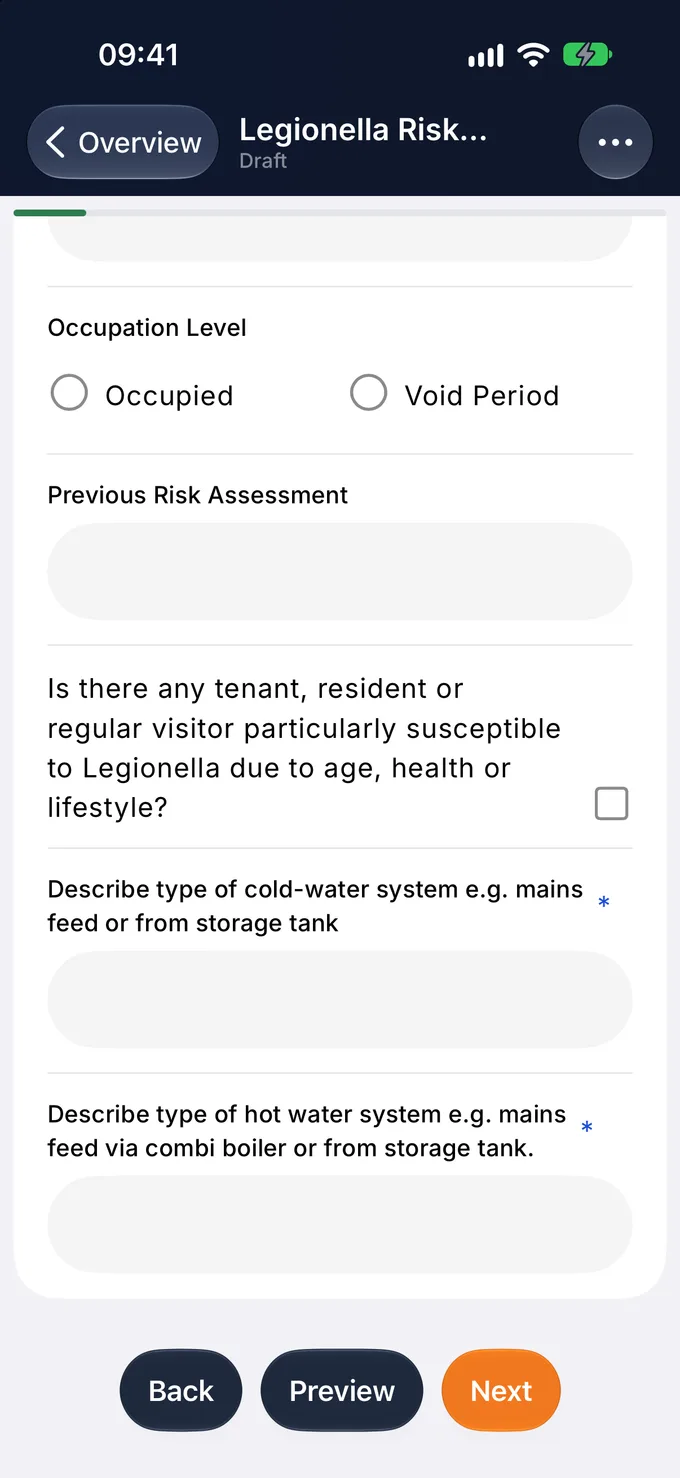The image size is (680, 1478).
Task: Tap the back chevron beside Overview
Action: coord(56,143)
